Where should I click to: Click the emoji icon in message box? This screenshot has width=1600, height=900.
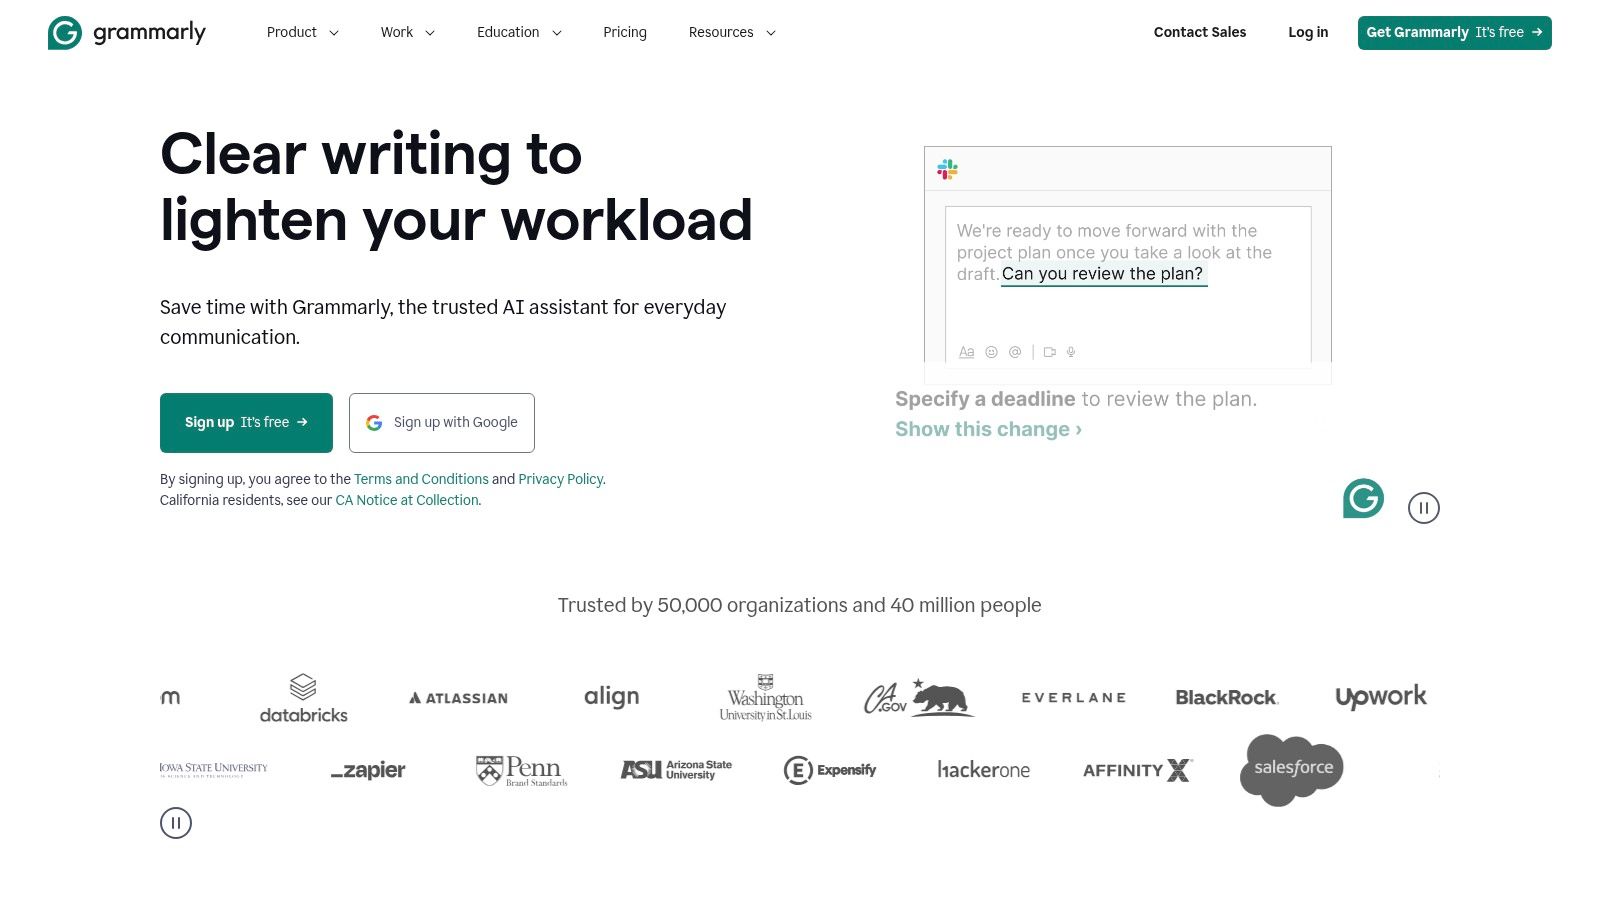[x=991, y=352]
